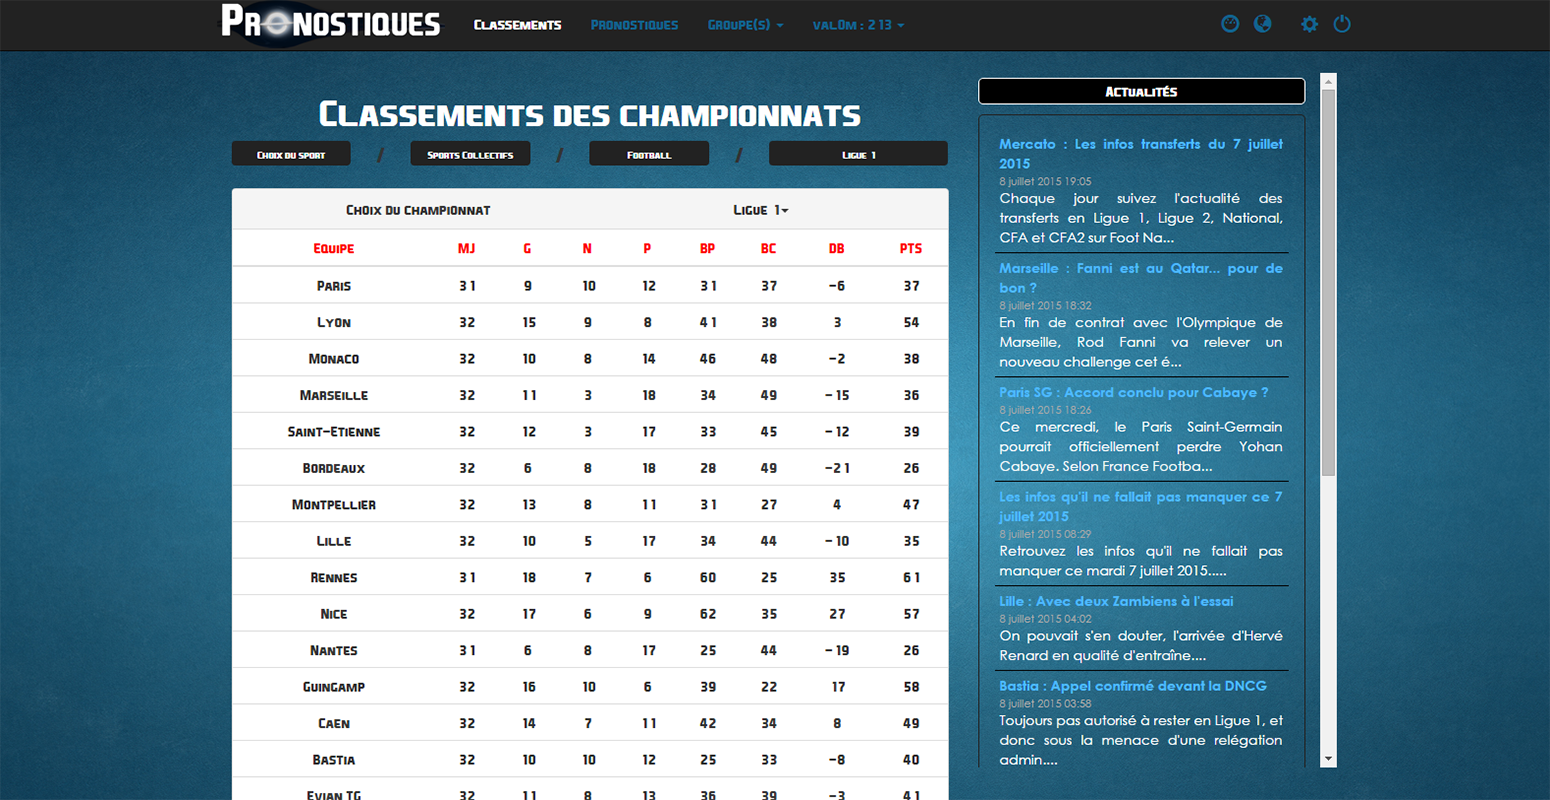
Task: Expand the Groupe(s) navigation dropdown
Action: [745, 24]
